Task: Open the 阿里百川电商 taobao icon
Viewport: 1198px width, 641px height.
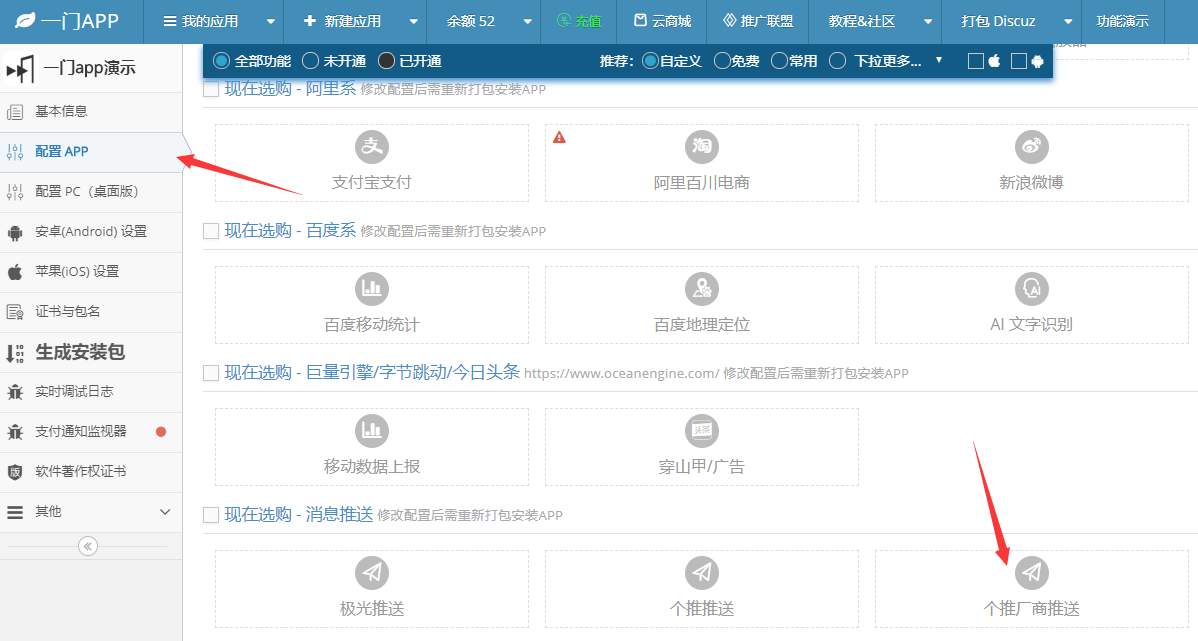Action: click(x=701, y=146)
